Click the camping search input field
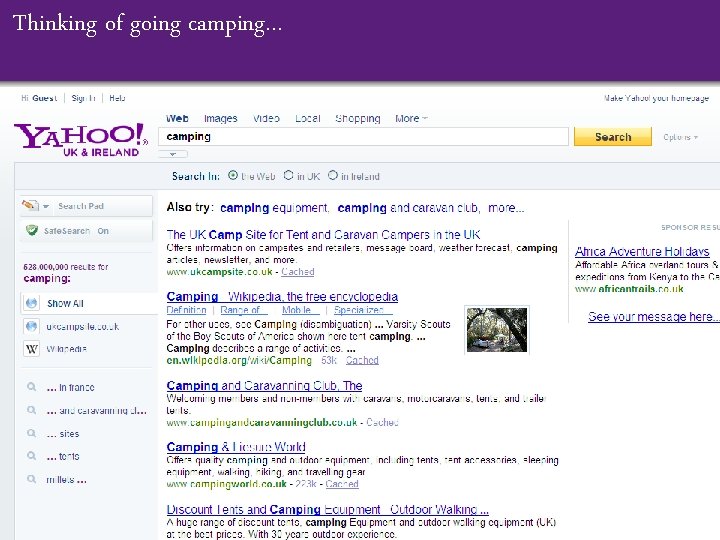The width and height of the screenshot is (720, 540). [x=363, y=136]
